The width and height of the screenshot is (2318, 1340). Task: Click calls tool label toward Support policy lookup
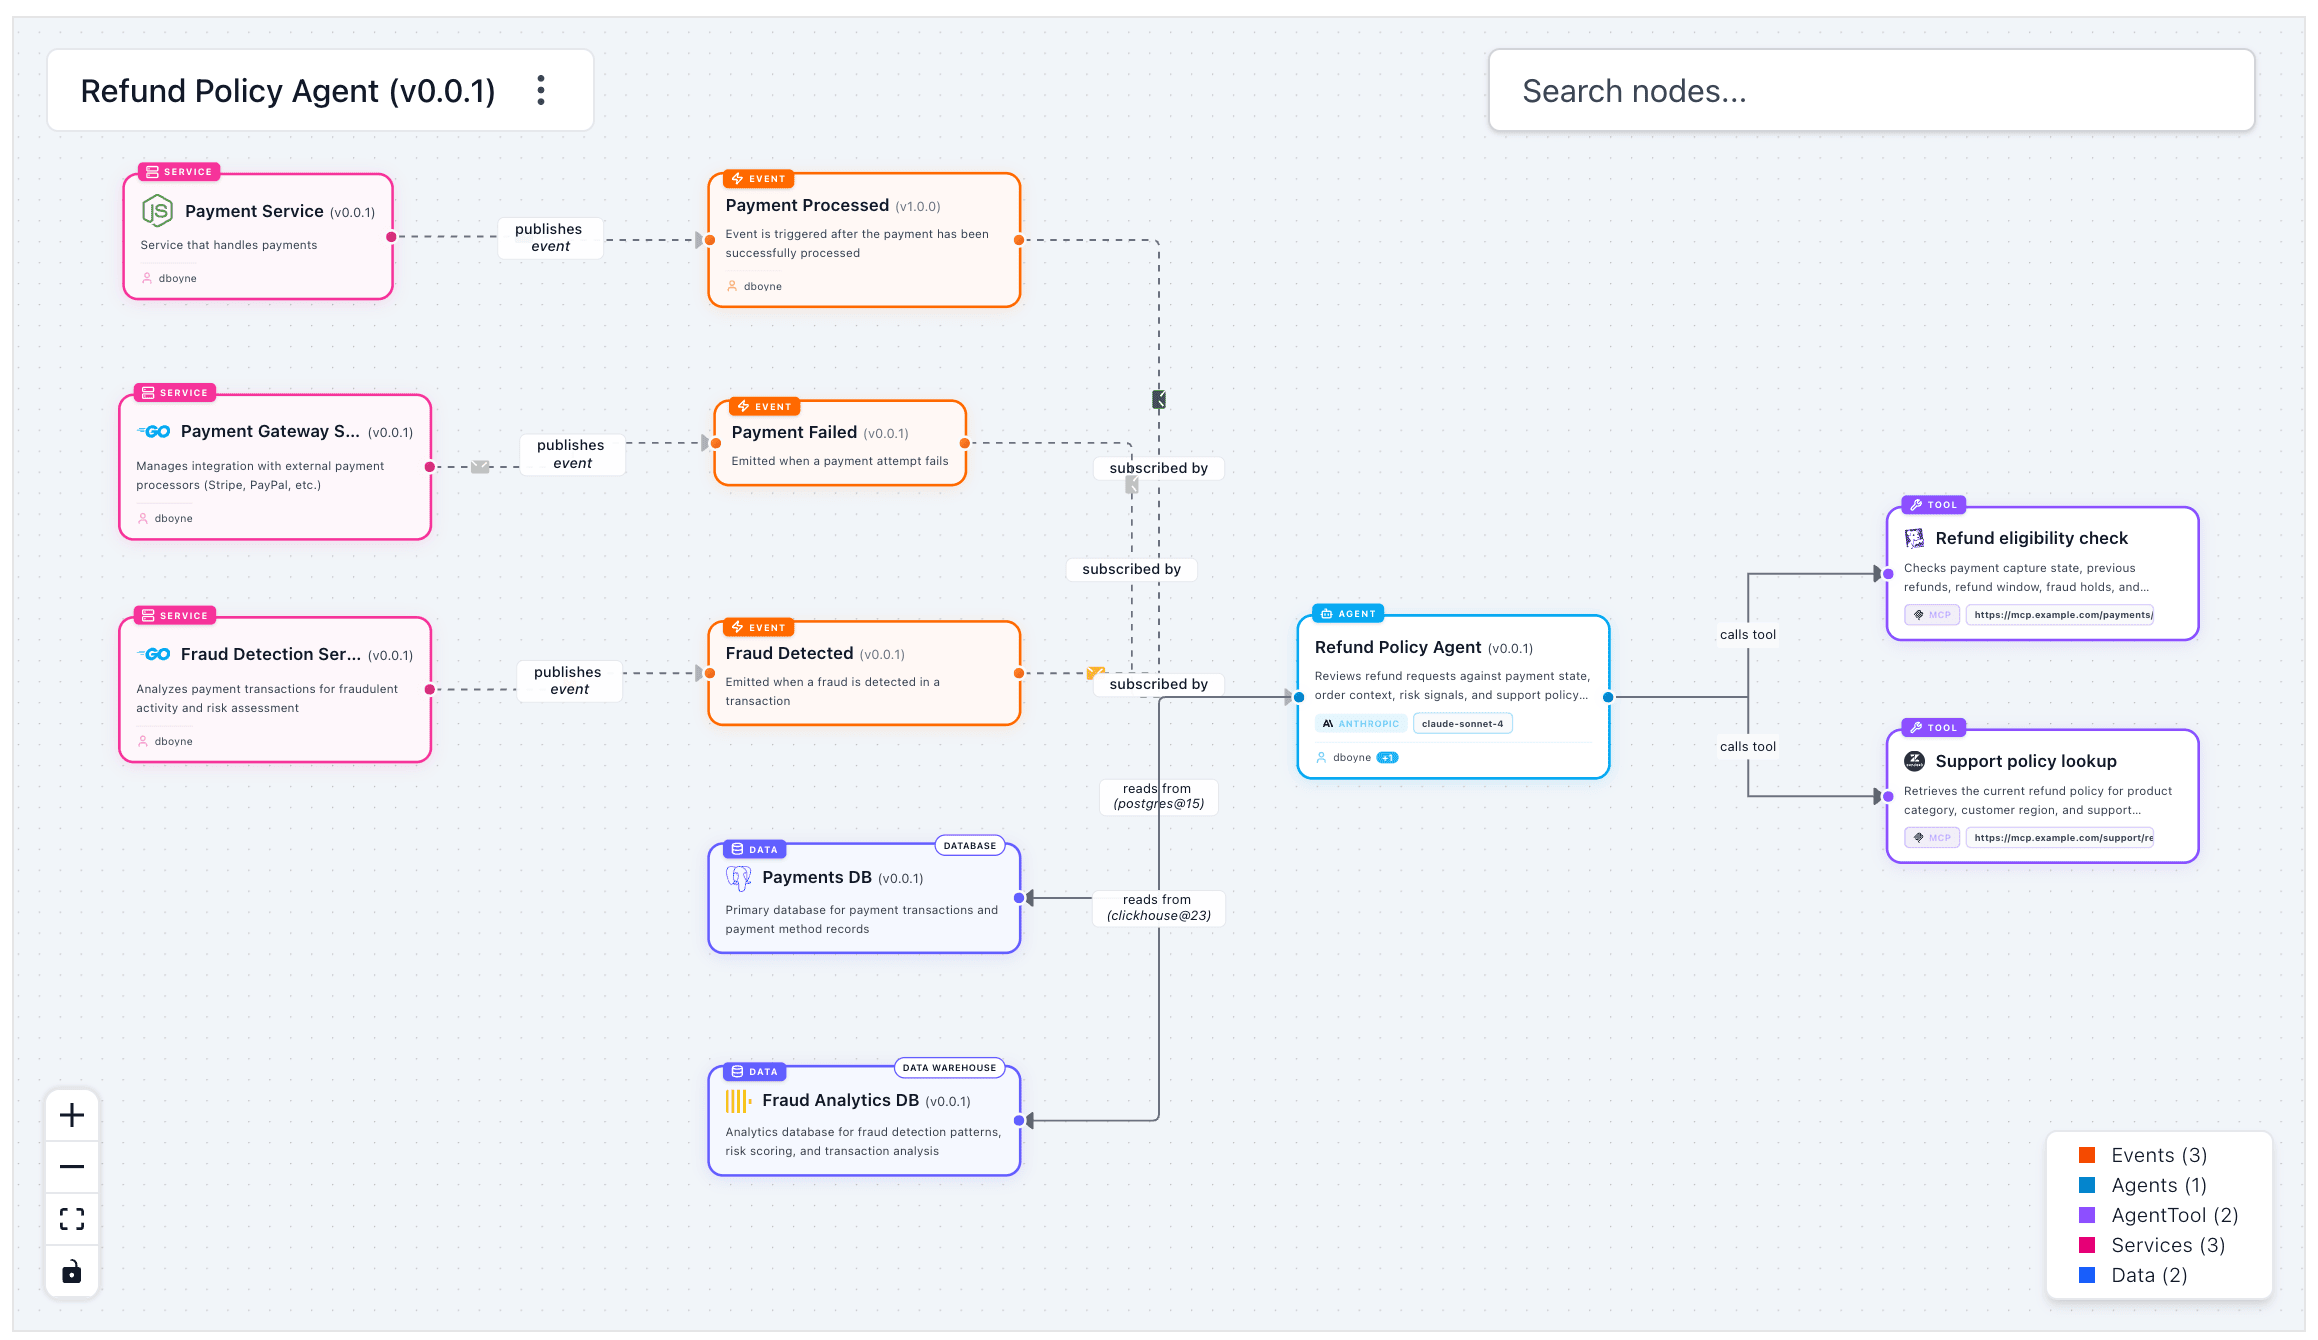point(1748,746)
